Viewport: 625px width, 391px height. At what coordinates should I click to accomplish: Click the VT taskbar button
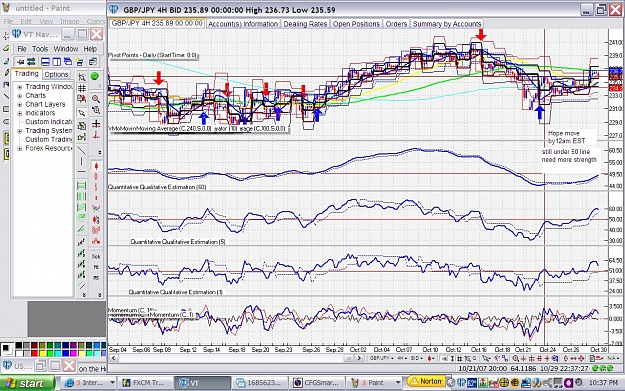point(202,383)
